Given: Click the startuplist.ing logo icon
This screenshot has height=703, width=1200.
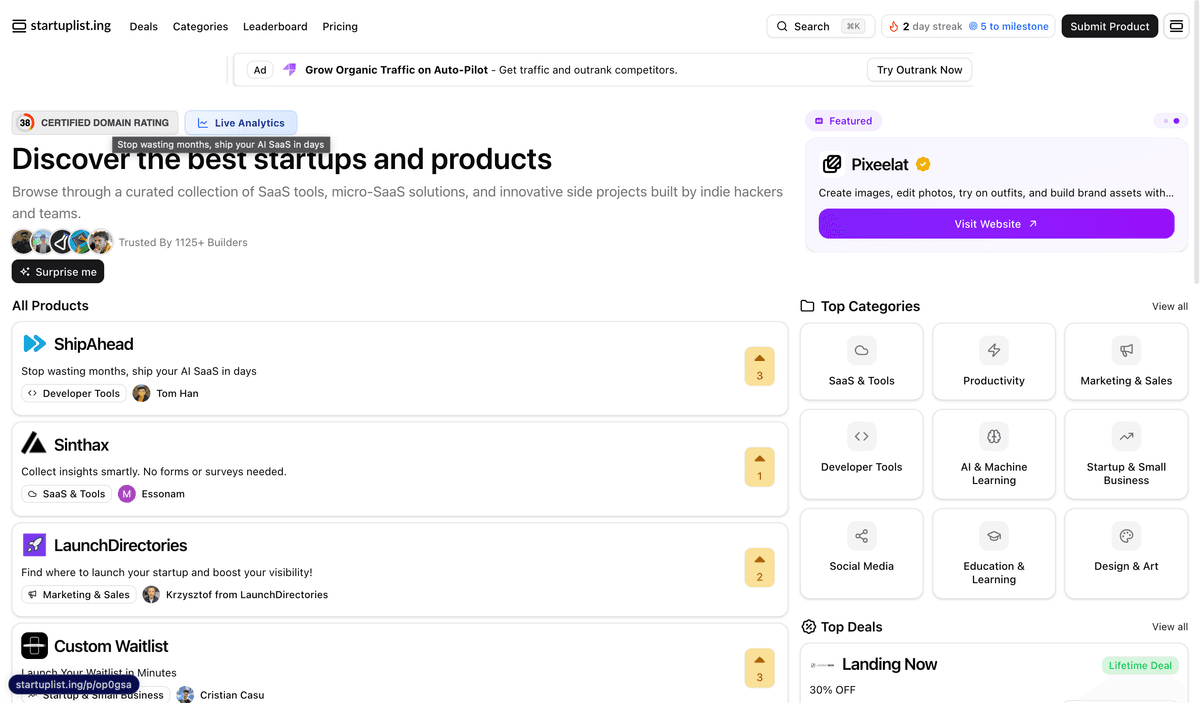Looking at the screenshot, I should tap(19, 27).
